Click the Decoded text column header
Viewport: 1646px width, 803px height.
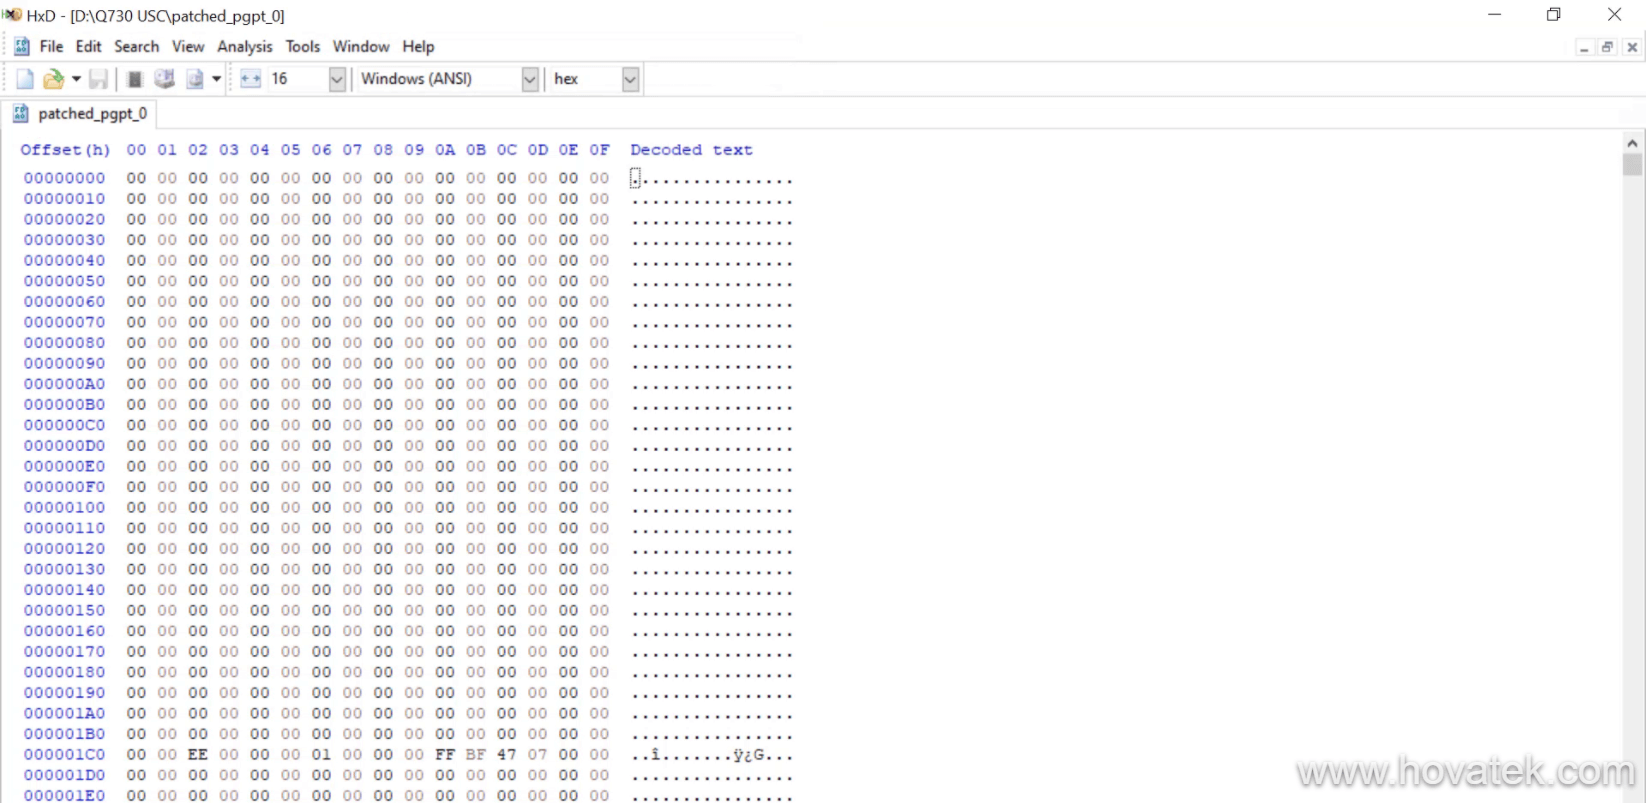pos(691,150)
